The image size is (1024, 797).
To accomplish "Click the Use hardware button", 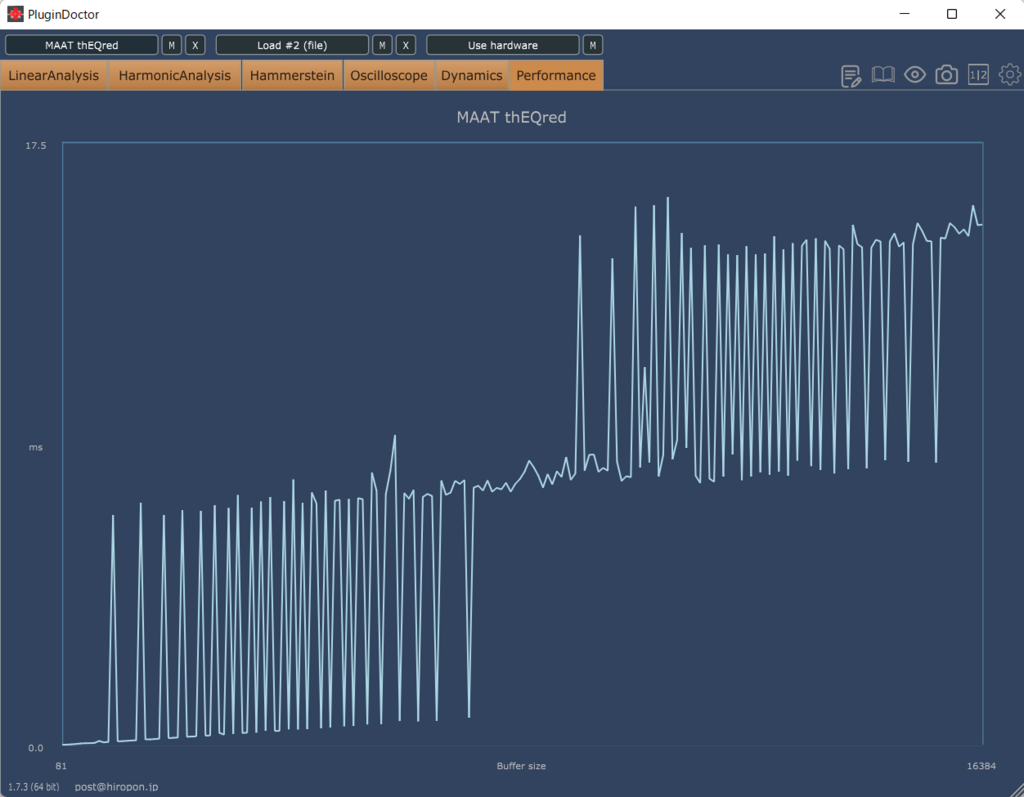I will [503, 45].
